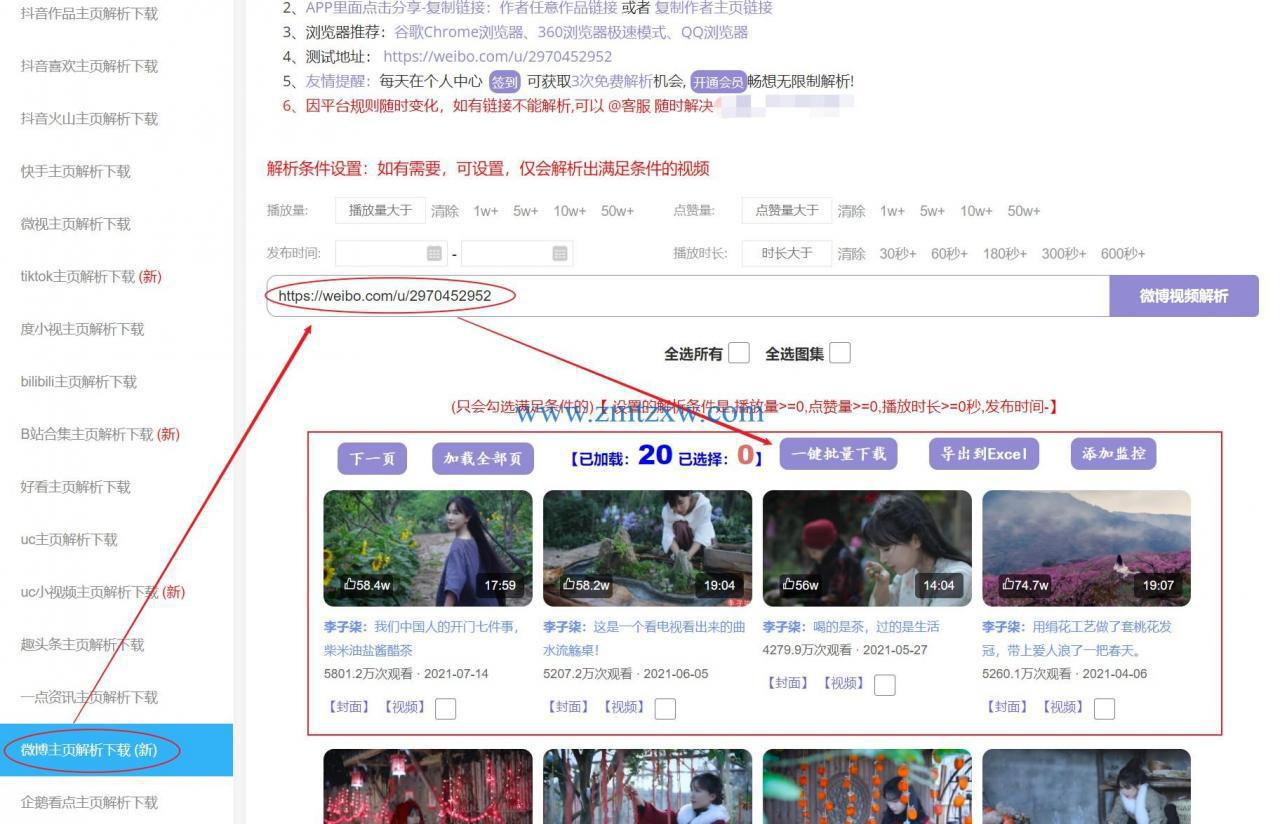The width and height of the screenshot is (1280, 824).
Task: Click the 下一页 button
Action: pos(372,459)
